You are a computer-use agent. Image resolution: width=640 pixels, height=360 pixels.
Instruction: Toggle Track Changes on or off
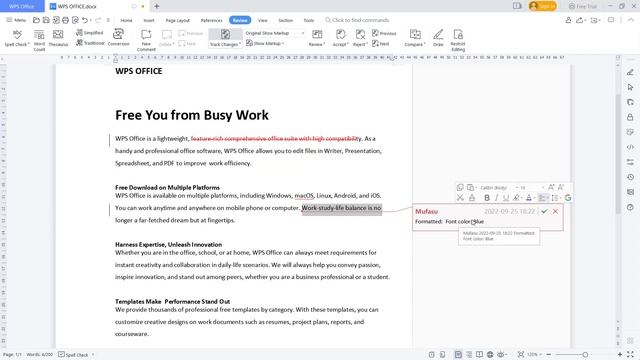click(x=225, y=38)
